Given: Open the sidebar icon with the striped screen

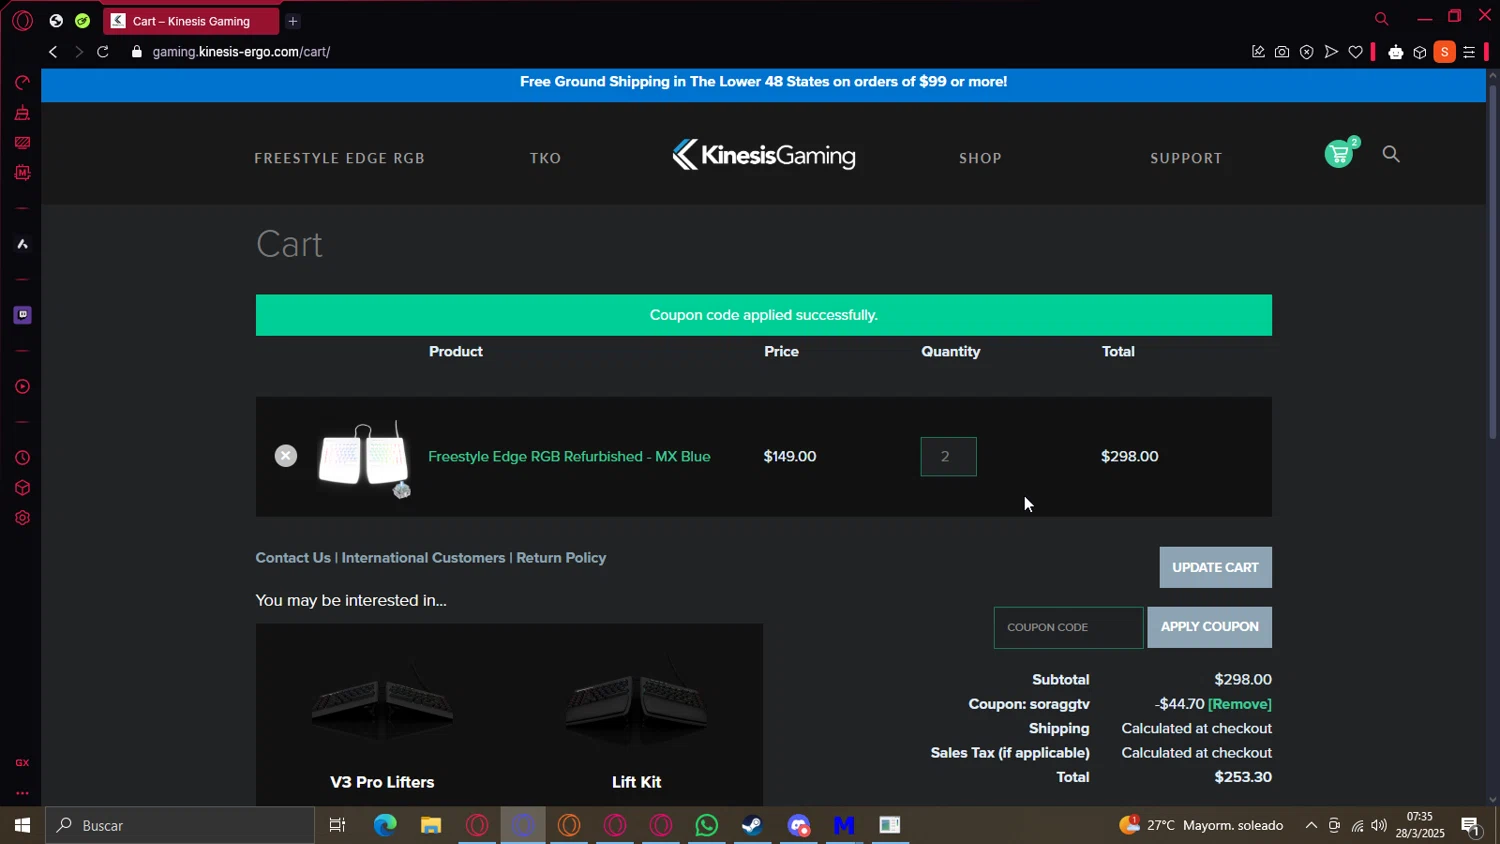Looking at the screenshot, I should point(22,143).
